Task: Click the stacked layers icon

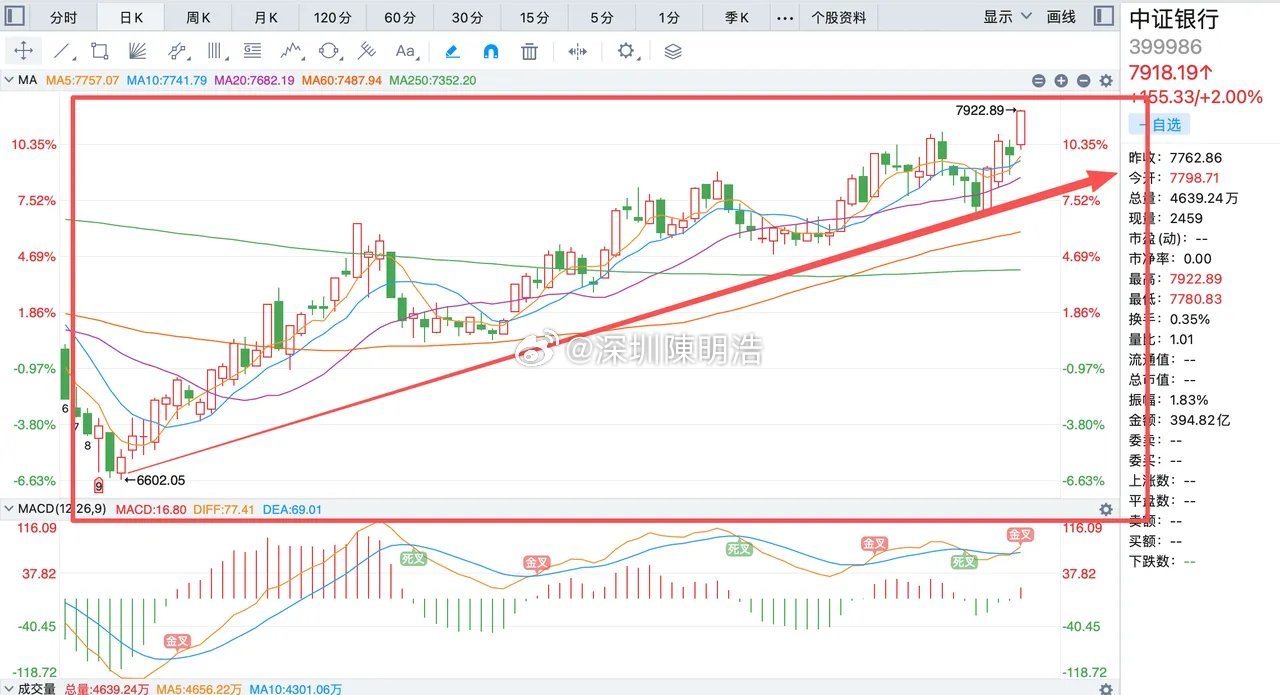Action: pyautogui.click(x=673, y=51)
